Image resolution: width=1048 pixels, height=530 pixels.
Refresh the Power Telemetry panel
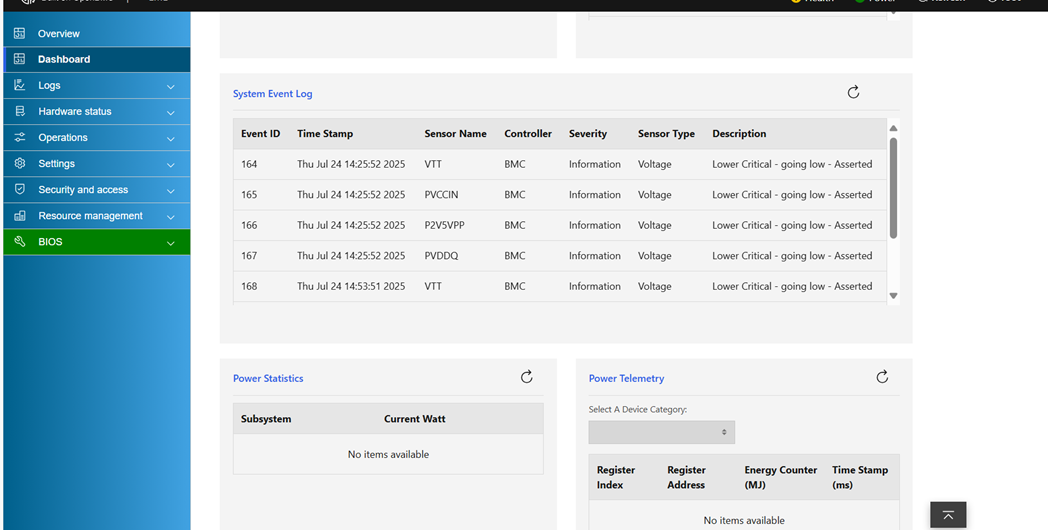pos(882,377)
